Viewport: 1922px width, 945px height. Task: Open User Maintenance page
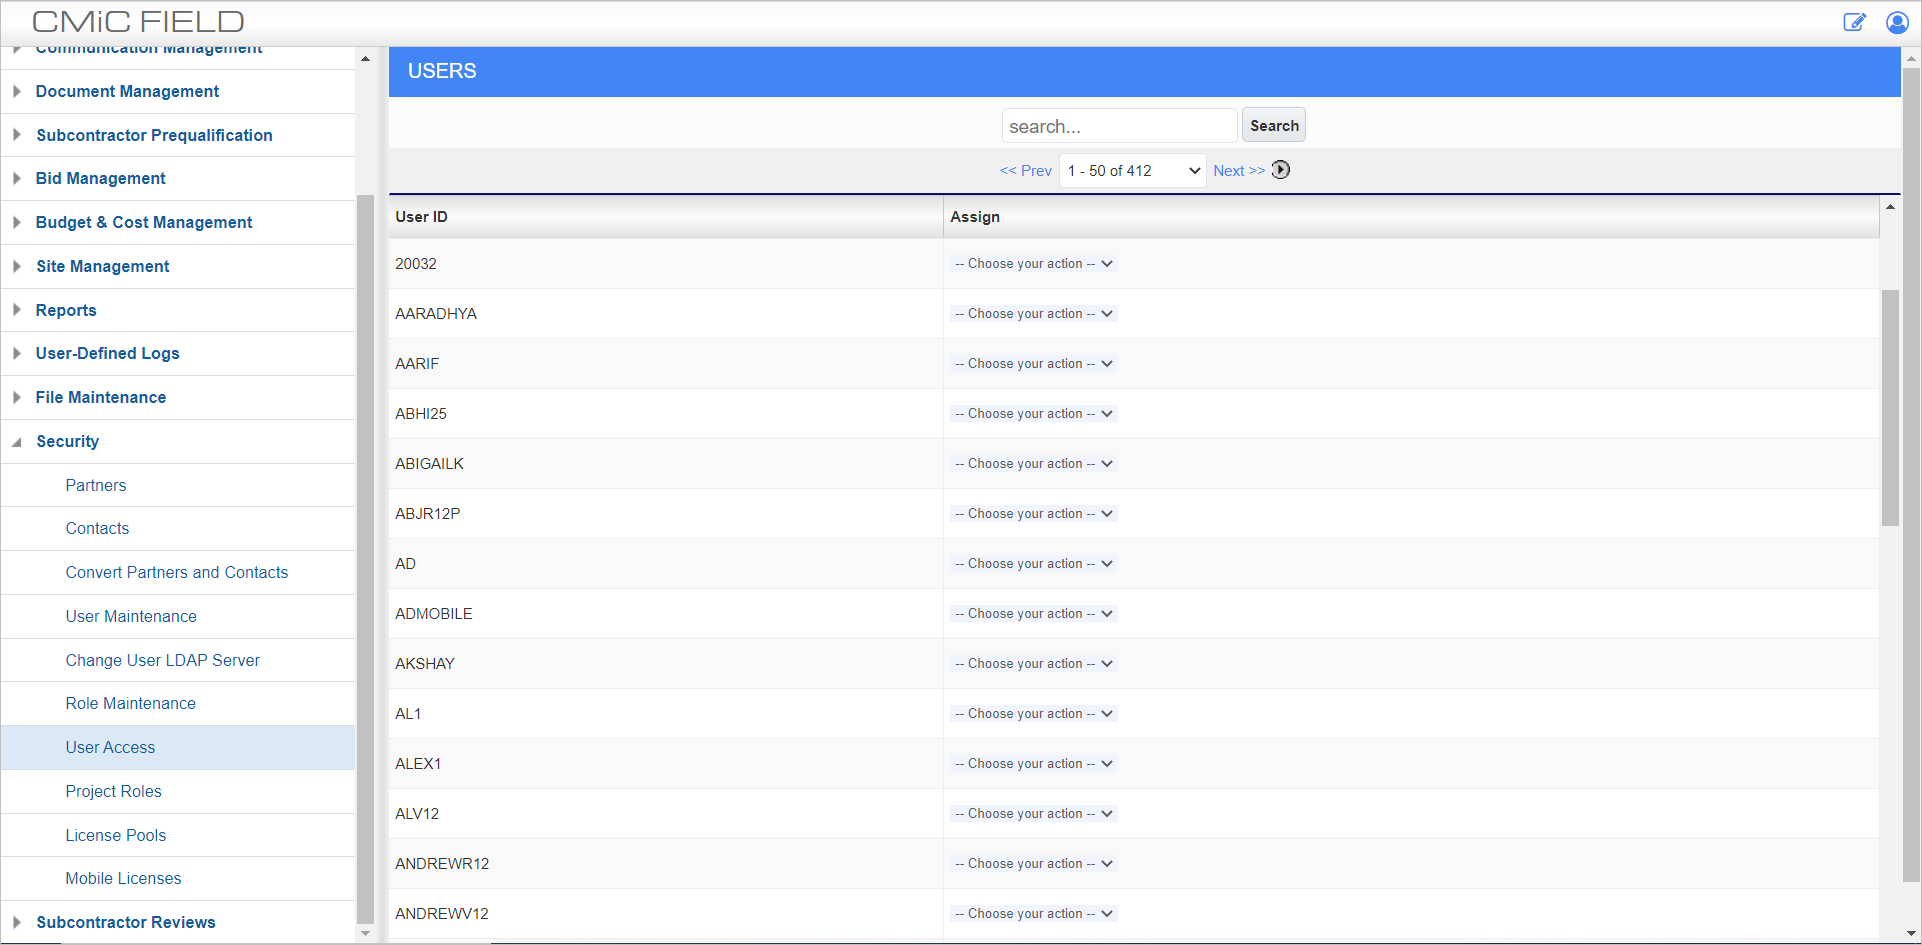pyautogui.click(x=131, y=616)
